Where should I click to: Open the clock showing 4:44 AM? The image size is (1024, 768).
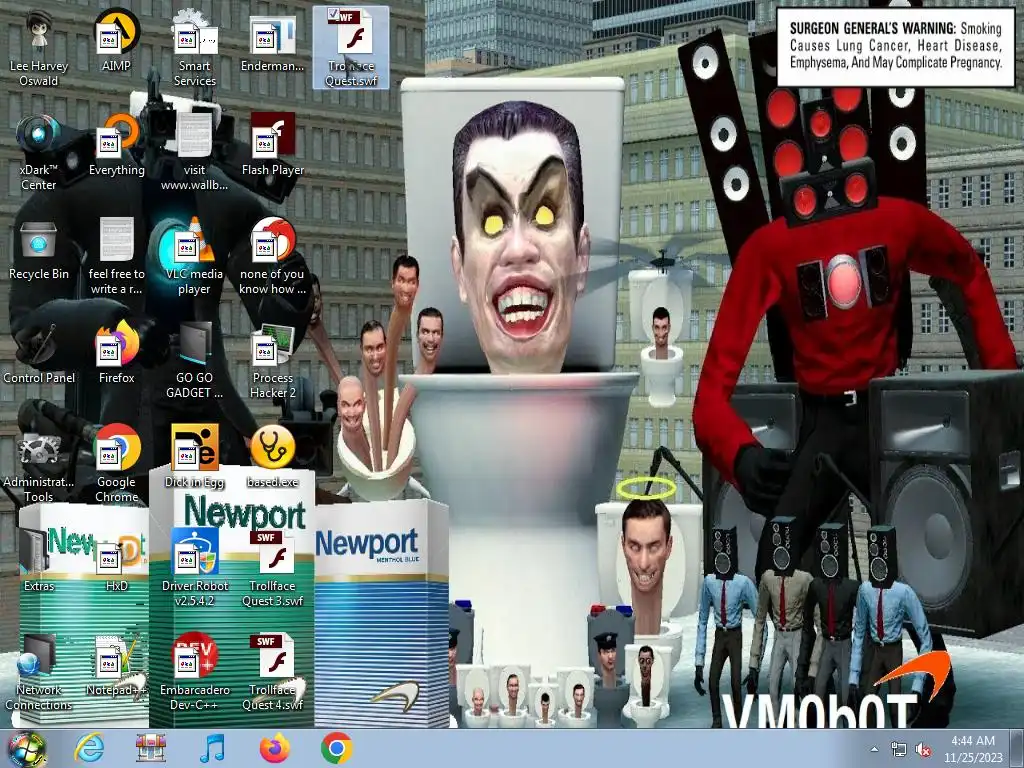[x=972, y=749]
